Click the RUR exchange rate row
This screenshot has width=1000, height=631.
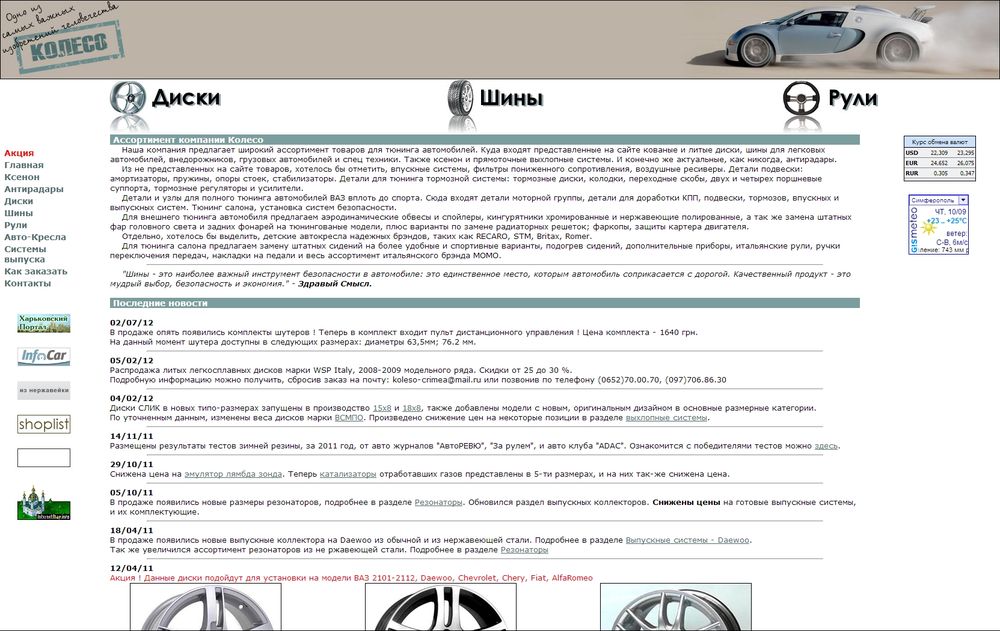(x=939, y=173)
